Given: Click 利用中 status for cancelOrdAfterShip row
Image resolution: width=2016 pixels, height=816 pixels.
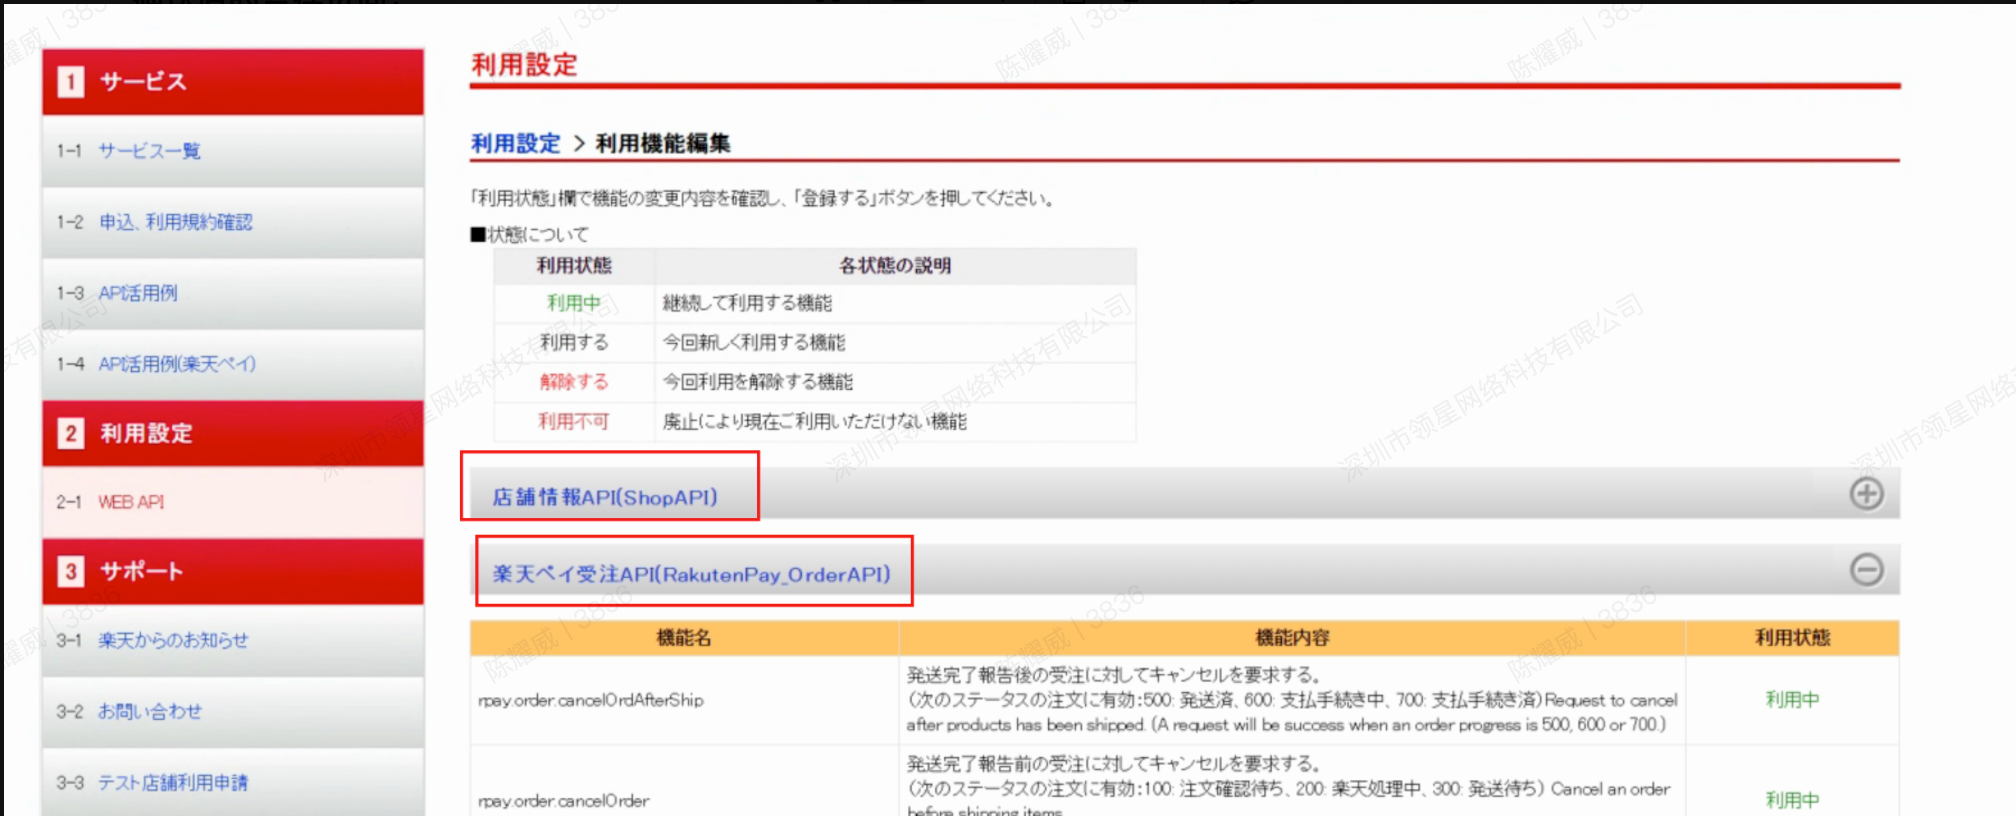Looking at the screenshot, I should click(x=1792, y=700).
